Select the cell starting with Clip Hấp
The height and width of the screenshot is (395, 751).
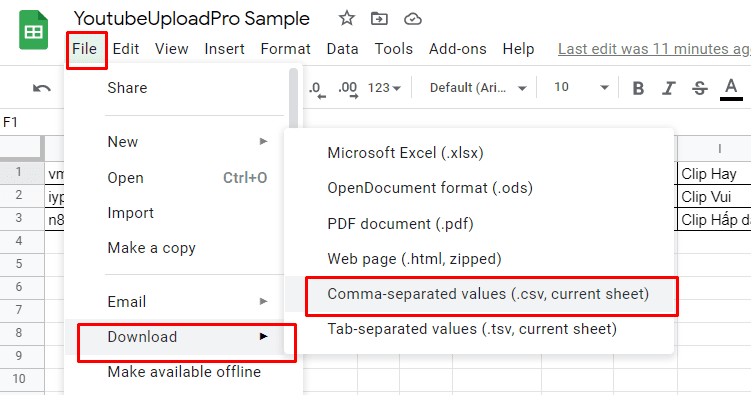pyautogui.click(x=714, y=220)
